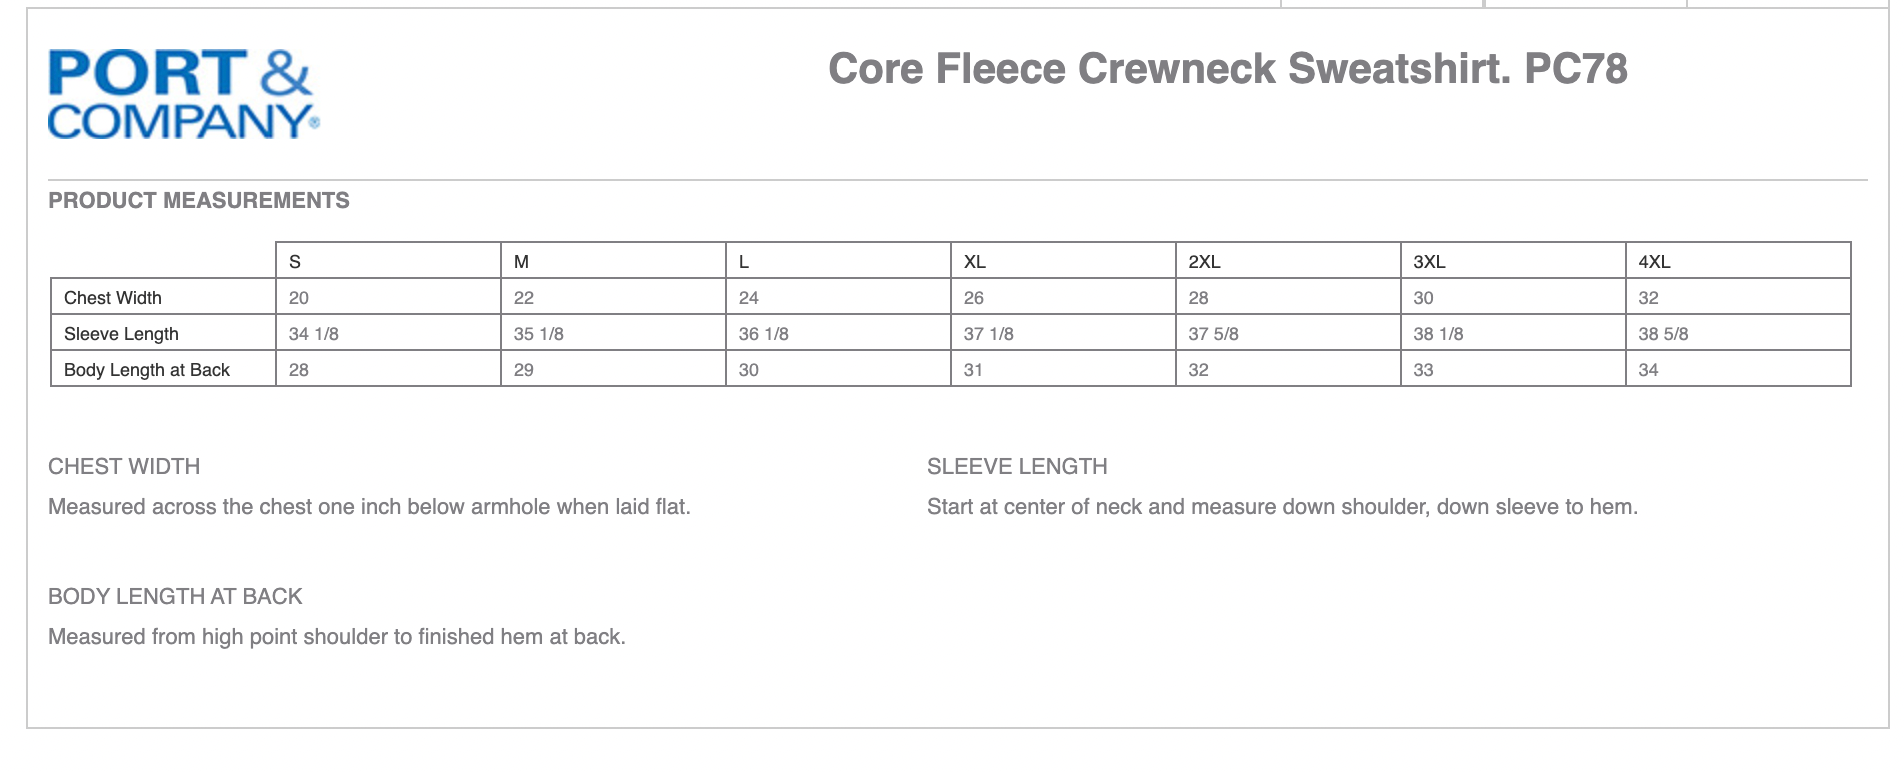The height and width of the screenshot is (772, 1904).
Task: Select the S size column header
Action: [295, 262]
